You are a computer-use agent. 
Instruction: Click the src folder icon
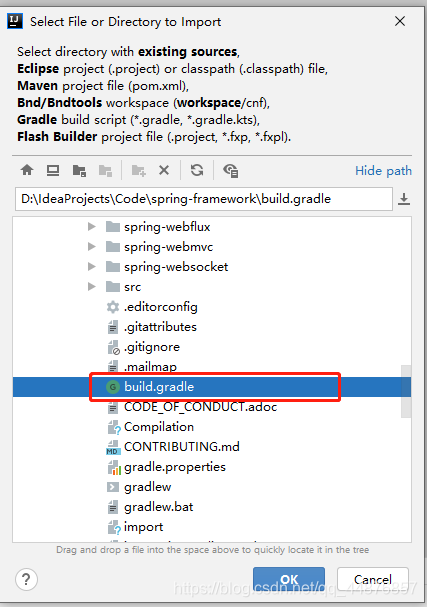click(x=113, y=286)
